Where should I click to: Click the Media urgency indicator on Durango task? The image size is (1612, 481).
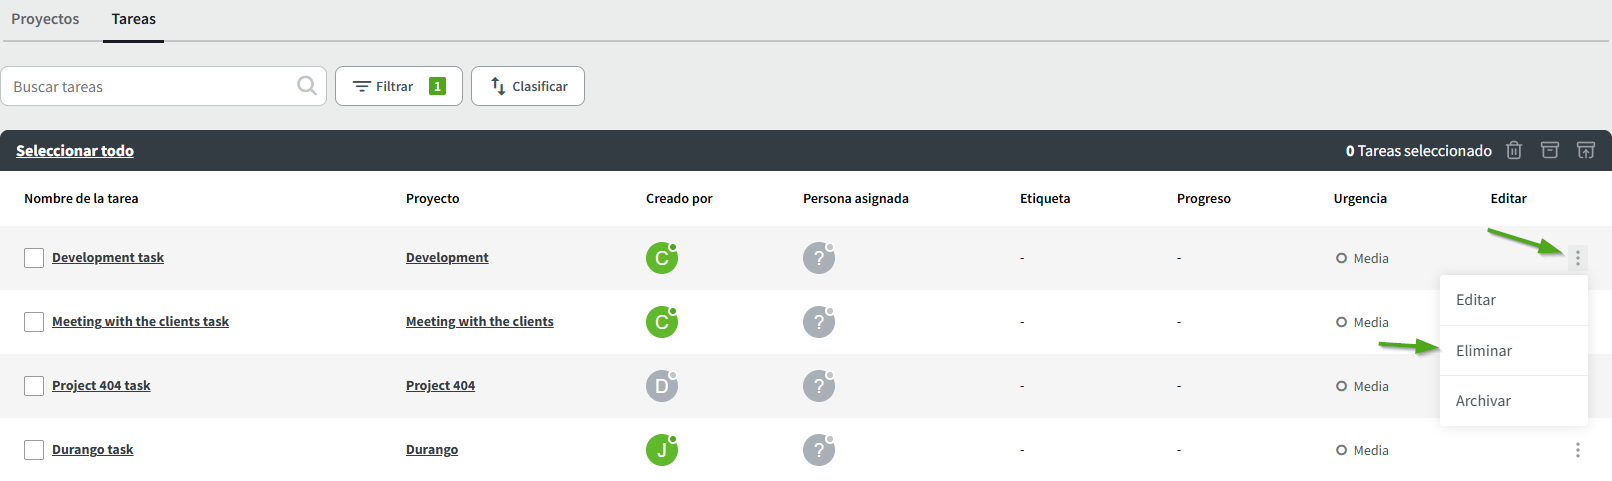coord(1362,450)
